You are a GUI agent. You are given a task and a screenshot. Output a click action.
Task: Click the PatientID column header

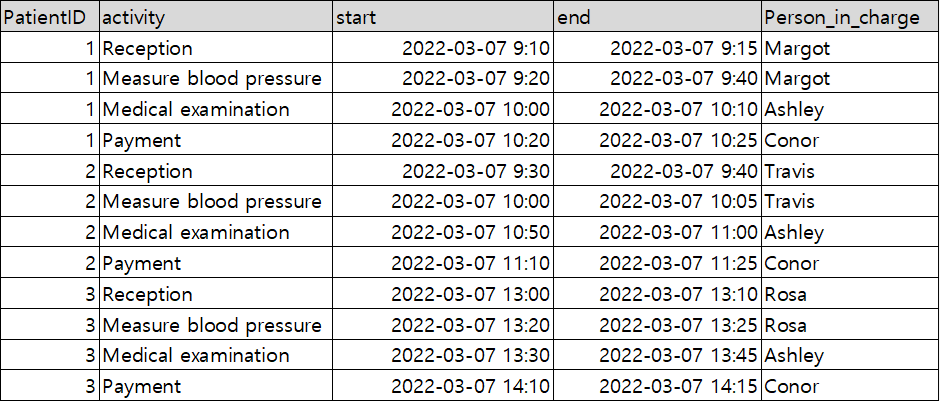[49, 17]
